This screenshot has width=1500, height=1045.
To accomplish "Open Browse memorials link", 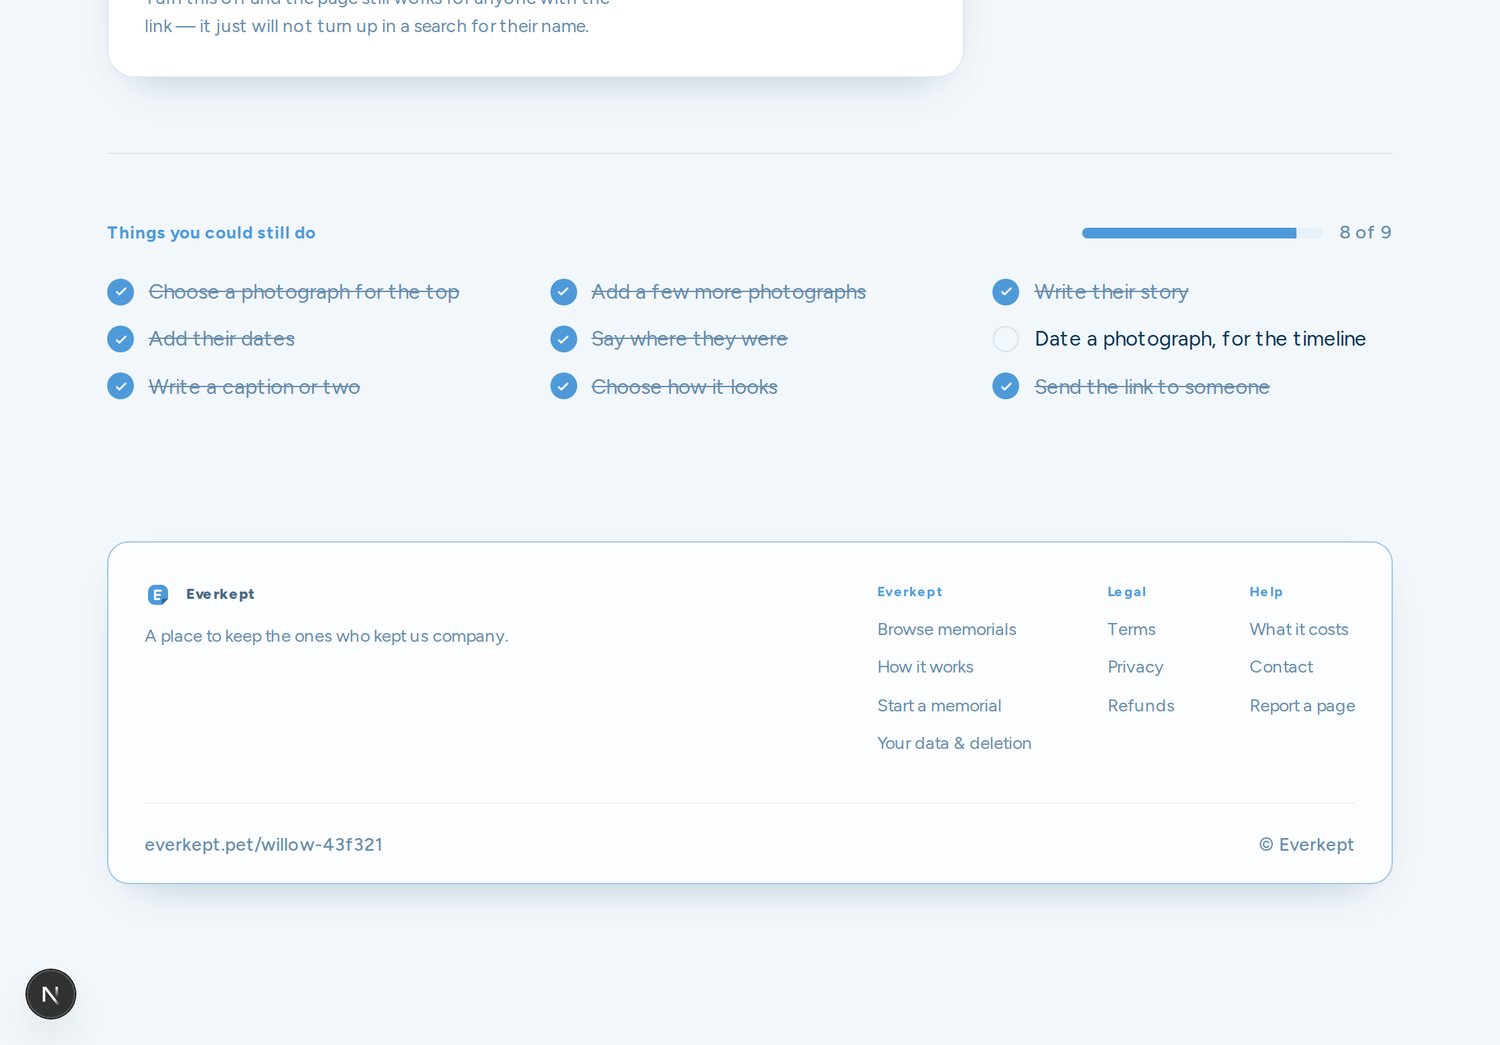I will [946, 629].
